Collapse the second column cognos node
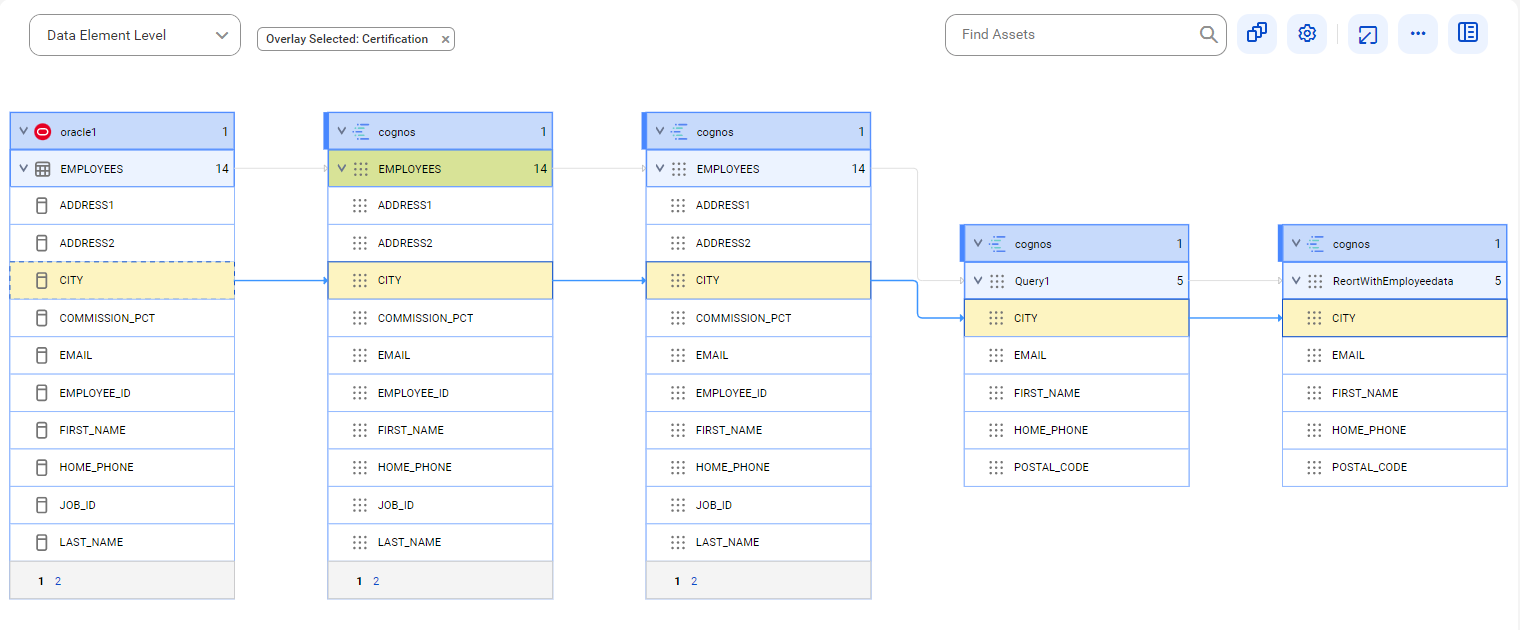 coord(342,131)
